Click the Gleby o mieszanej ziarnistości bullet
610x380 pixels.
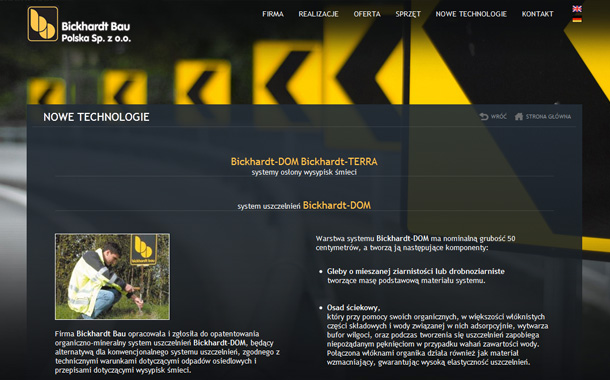click(415, 271)
